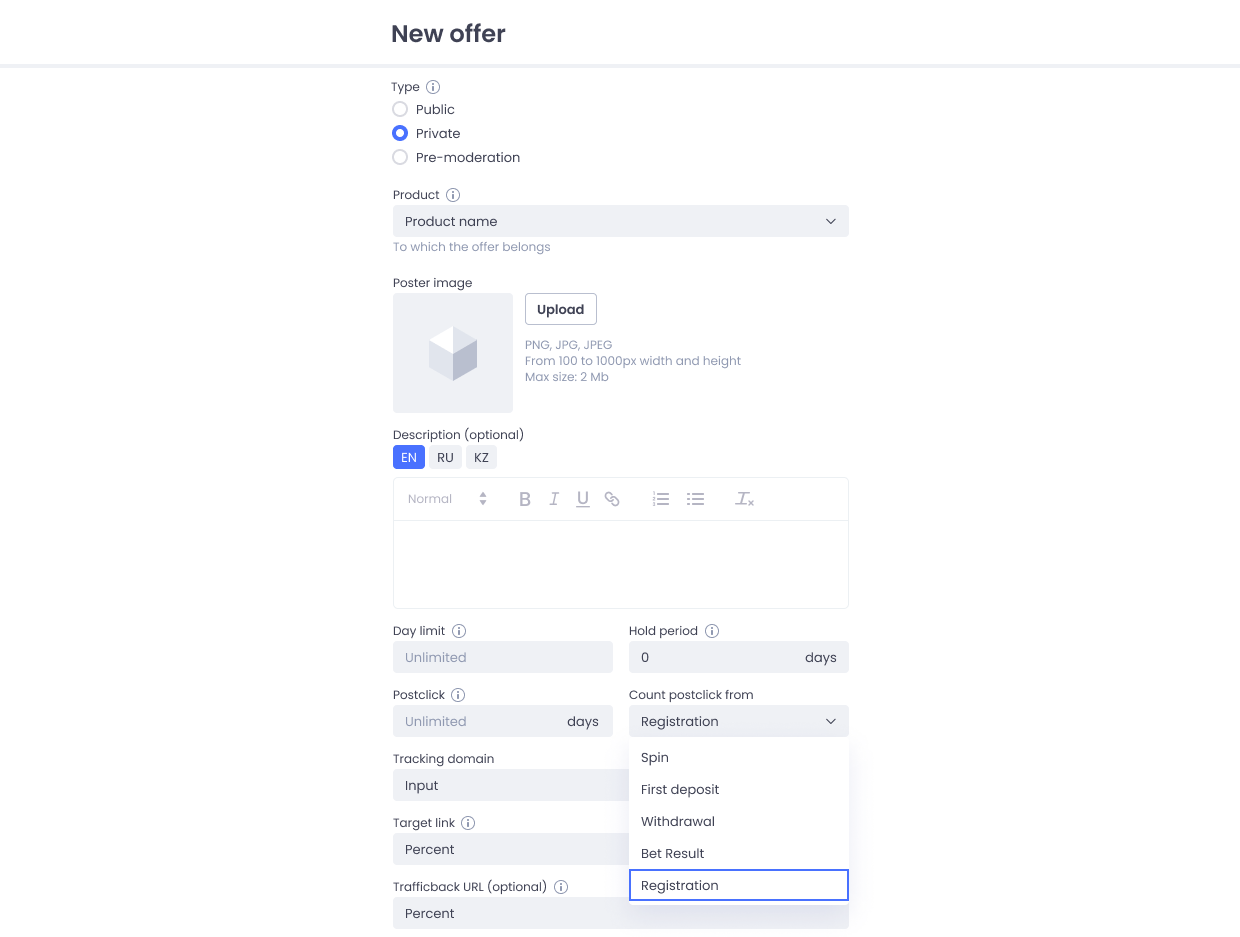Insert a bulleted list

695,499
